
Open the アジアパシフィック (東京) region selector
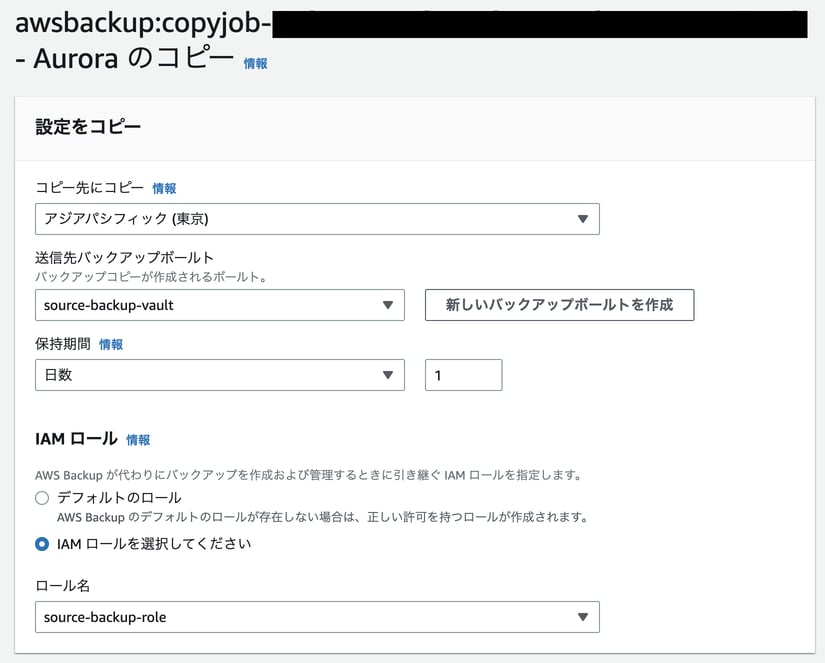[x=317, y=219]
